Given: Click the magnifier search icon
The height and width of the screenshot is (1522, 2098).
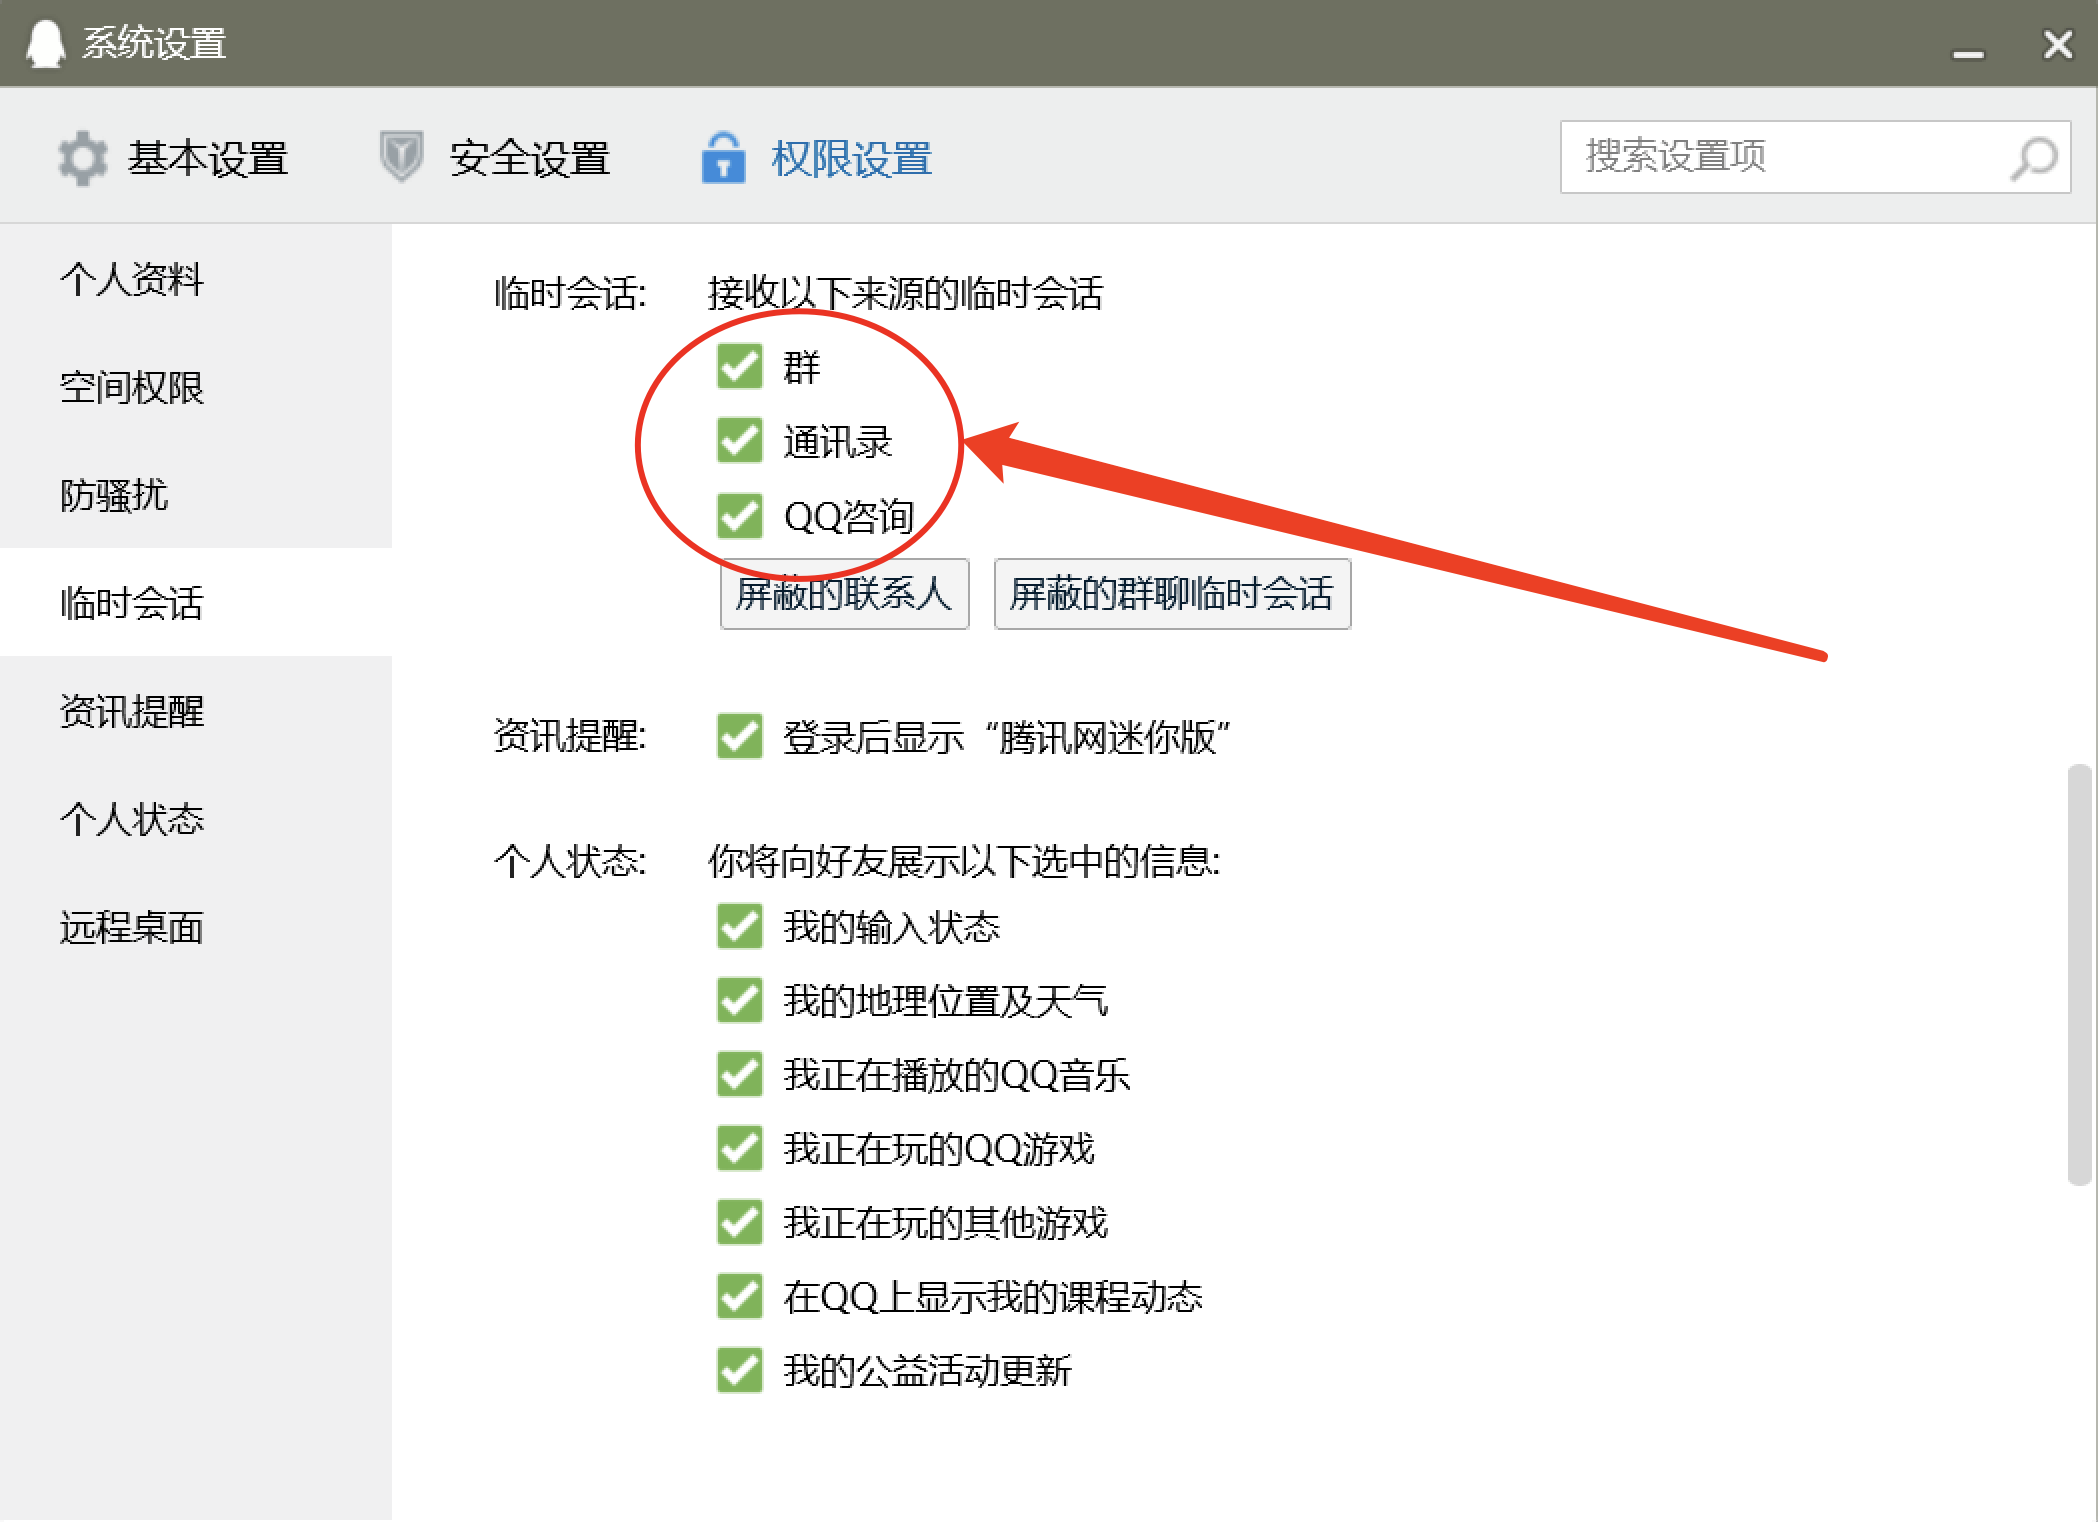Looking at the screenshot, I should click(x=2034, y=158).
